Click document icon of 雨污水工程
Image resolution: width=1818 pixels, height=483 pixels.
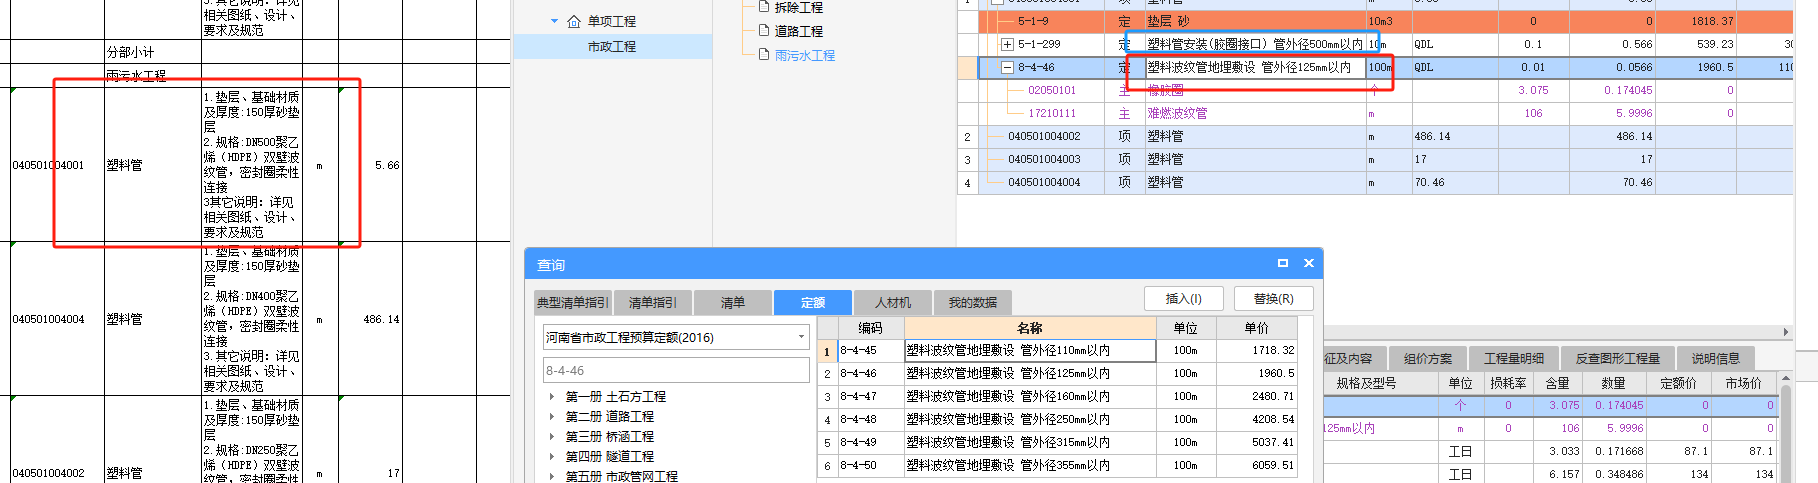pyautogui.click(x=764, y=55)
